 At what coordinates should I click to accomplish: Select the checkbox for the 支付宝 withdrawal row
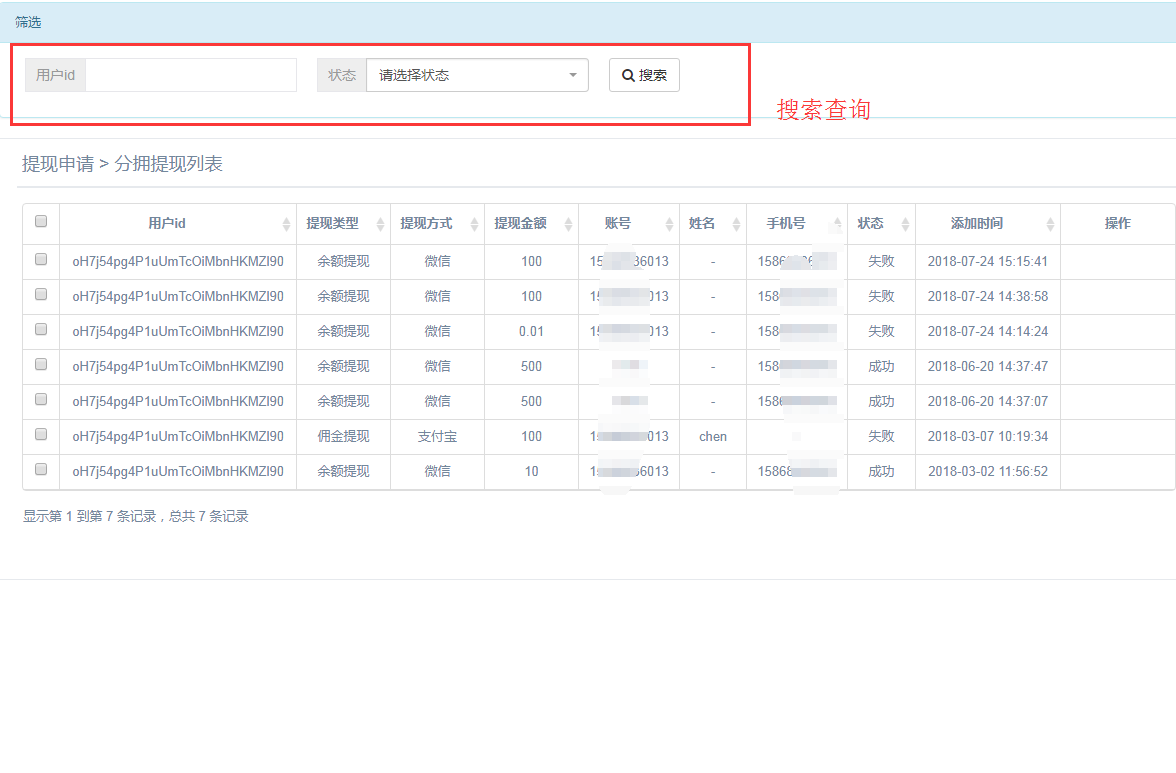(41, 434)
